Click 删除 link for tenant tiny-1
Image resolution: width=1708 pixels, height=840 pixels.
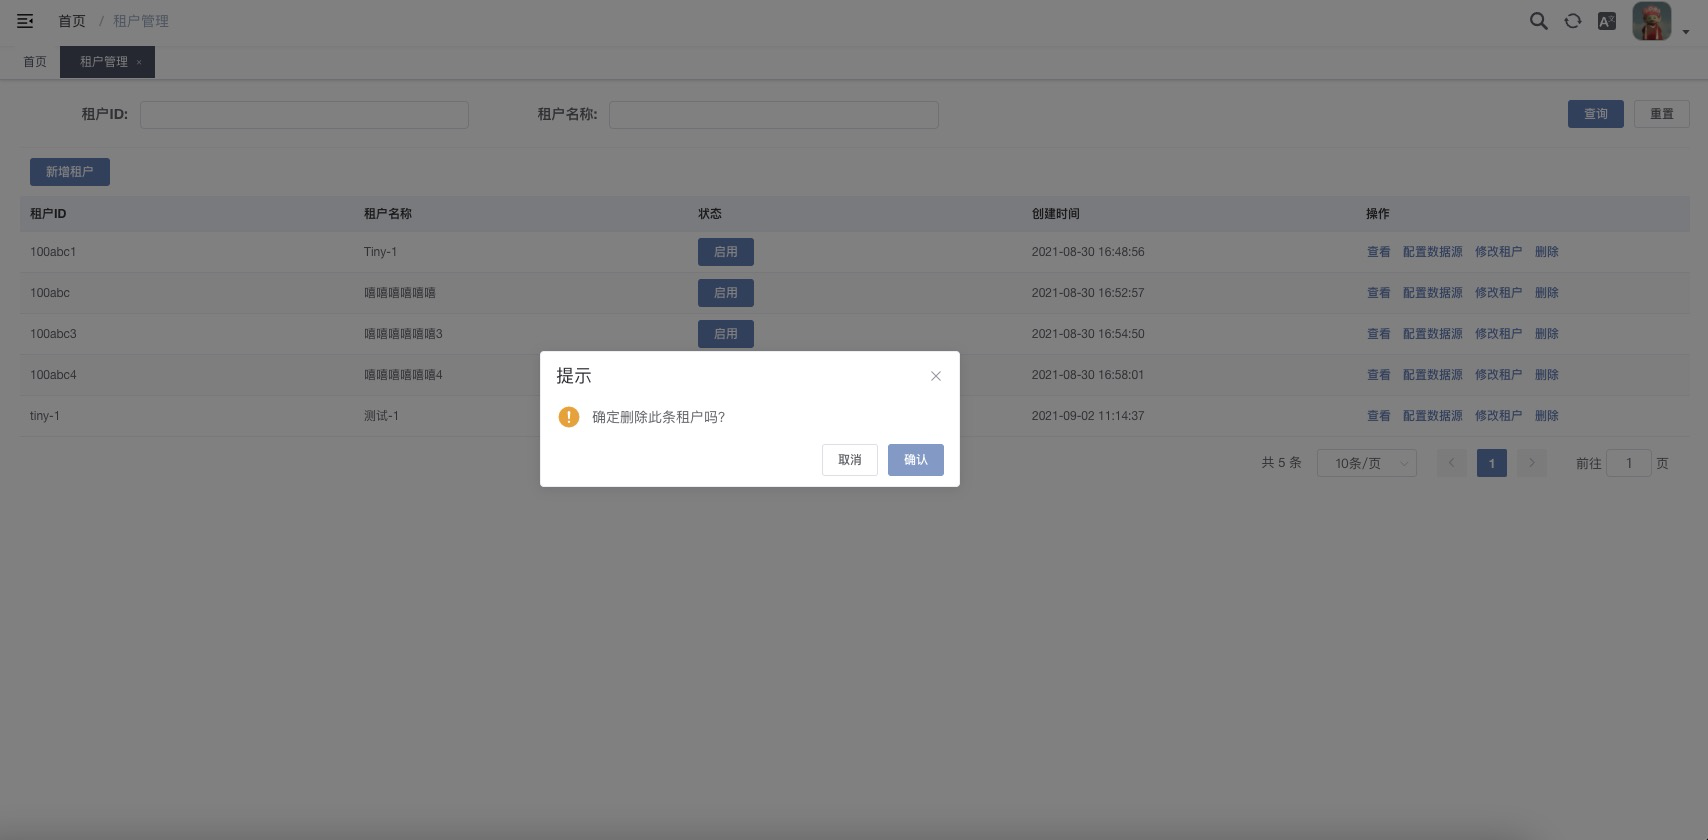1546,416
